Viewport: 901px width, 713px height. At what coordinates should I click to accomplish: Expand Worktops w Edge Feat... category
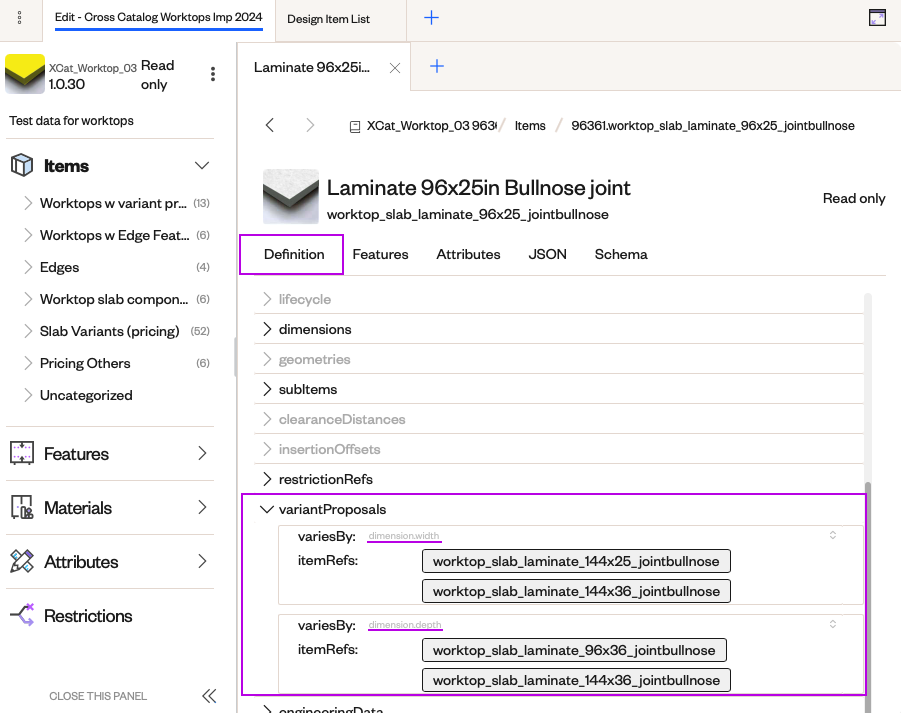[x=28, y=235]
